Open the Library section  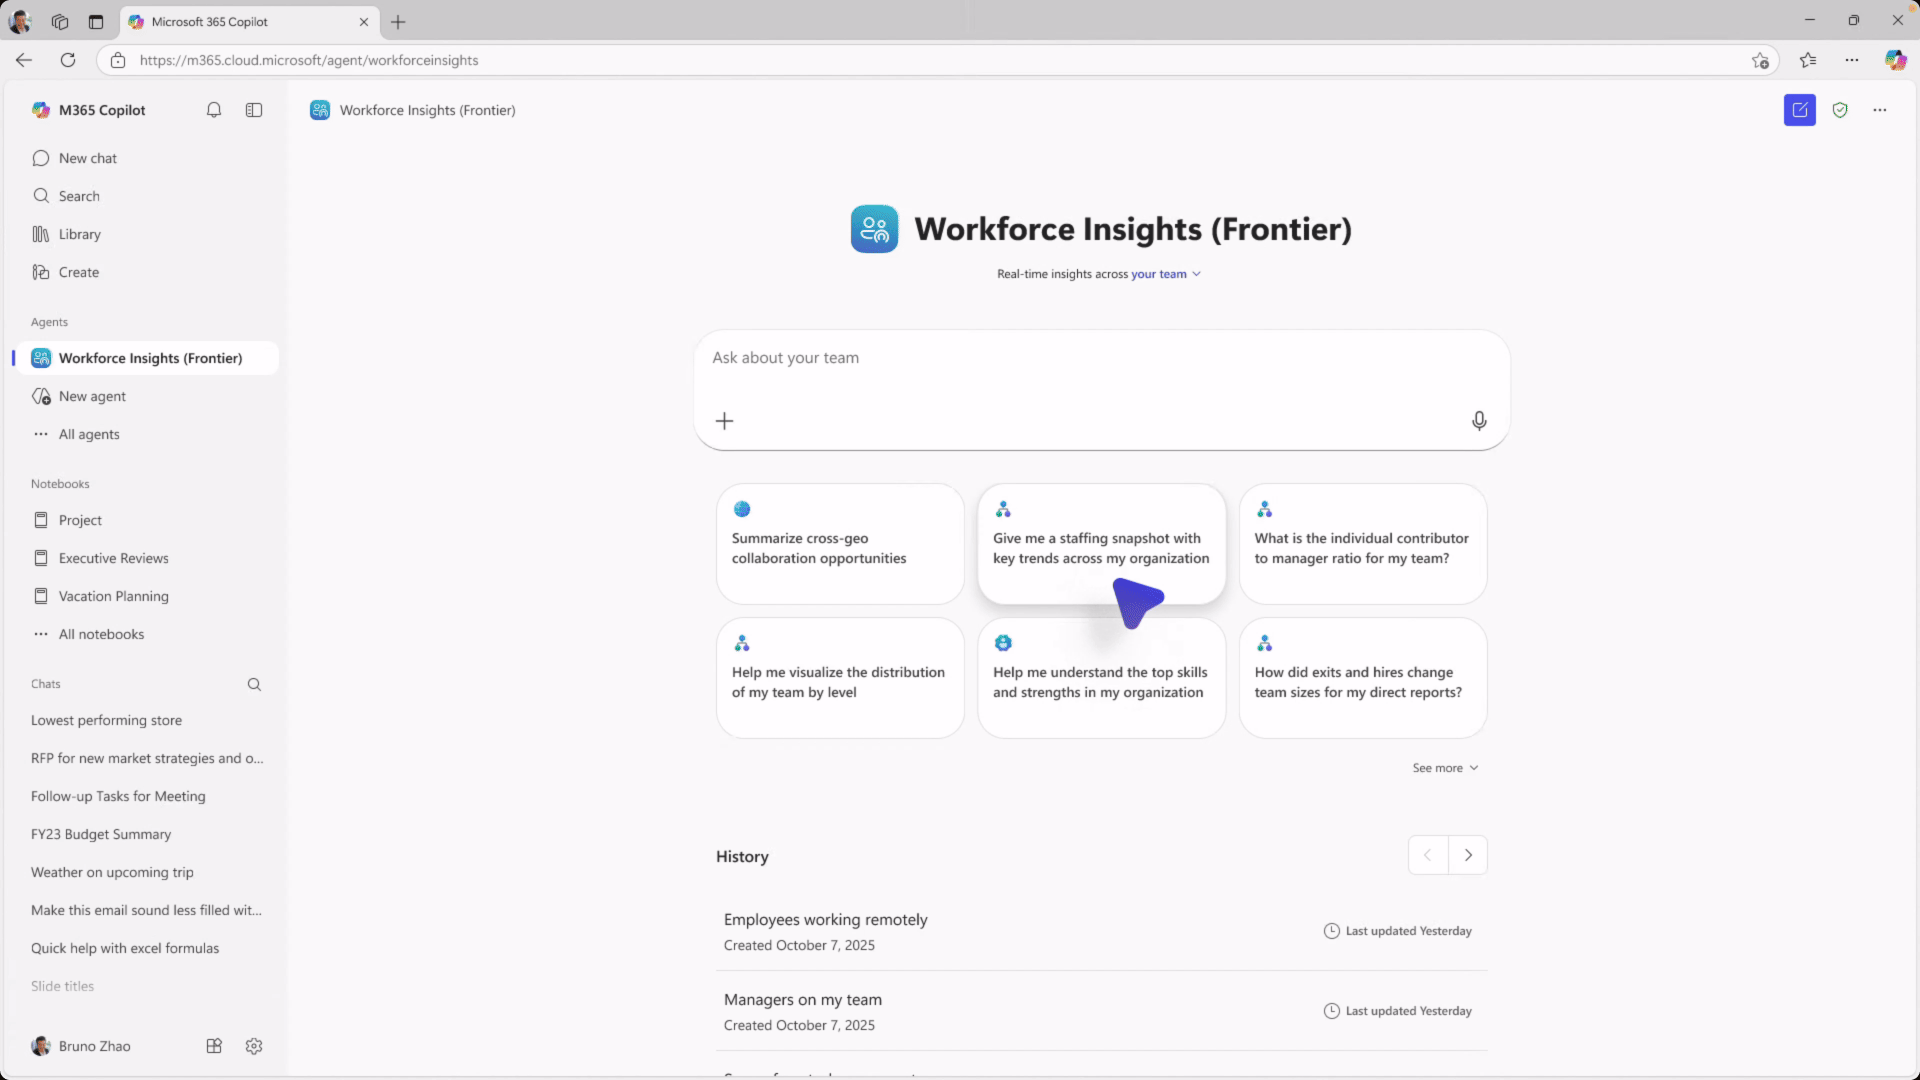[x=79, y=234]
